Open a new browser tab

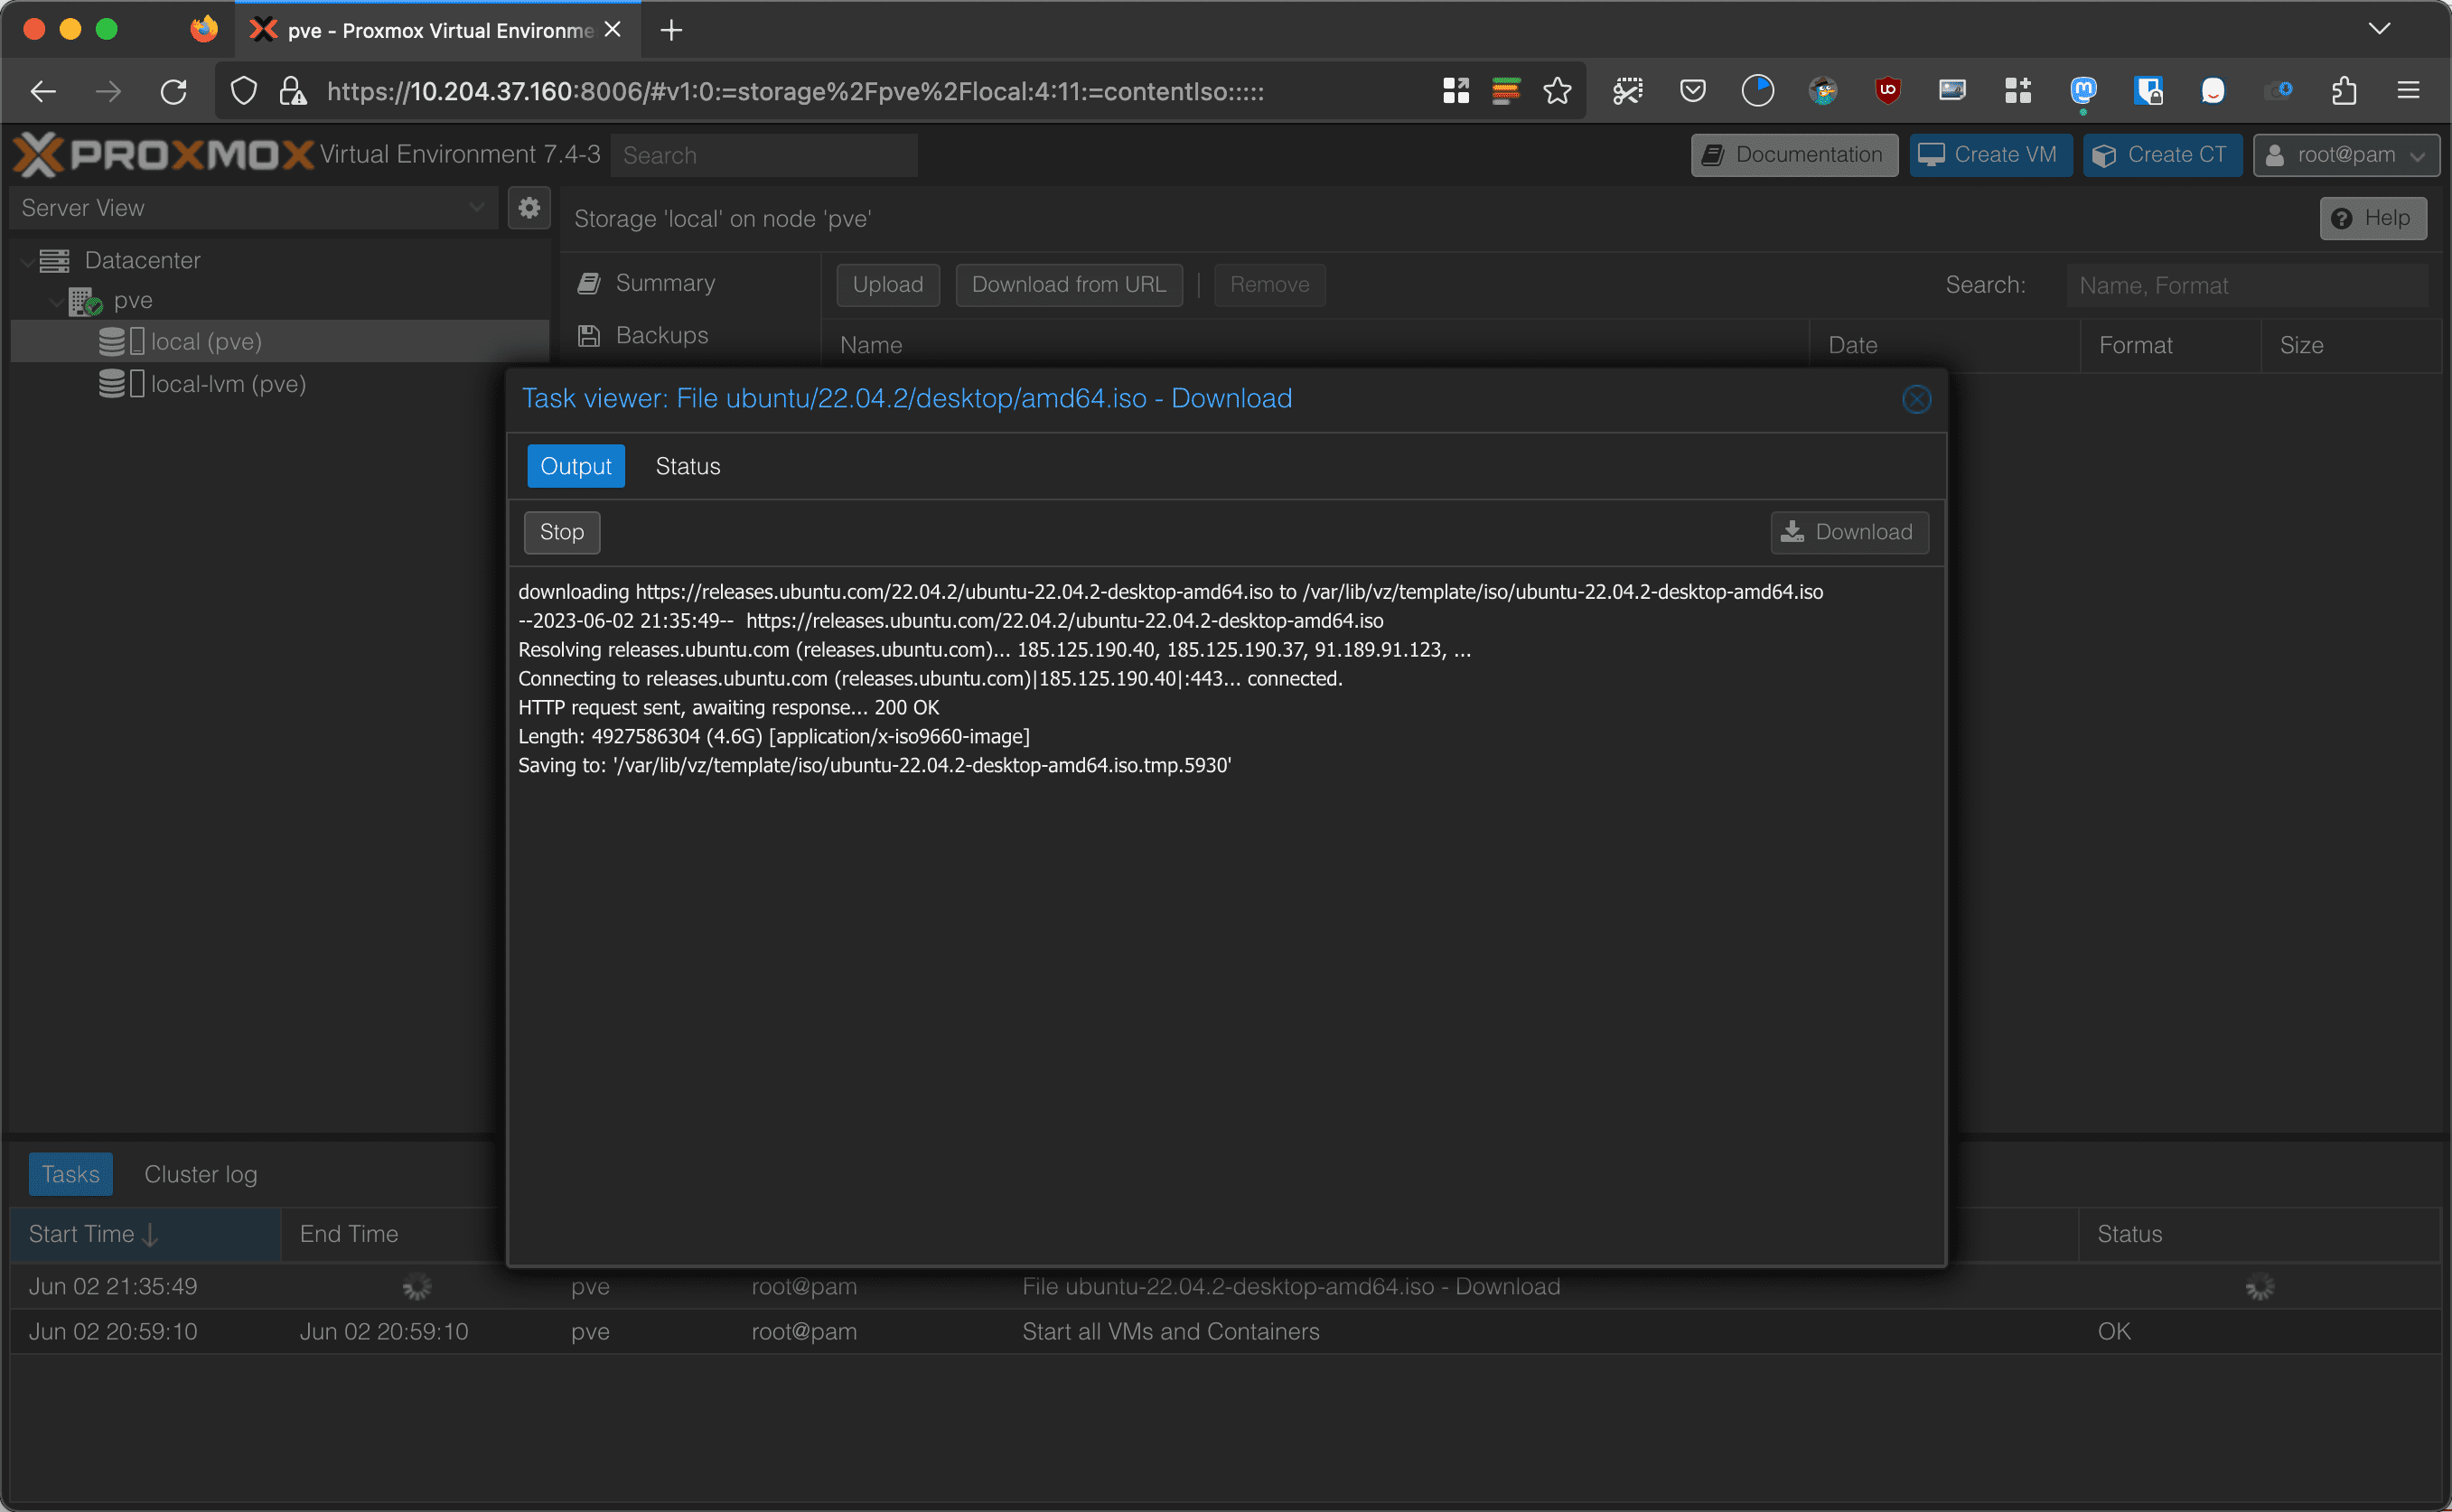672,30
